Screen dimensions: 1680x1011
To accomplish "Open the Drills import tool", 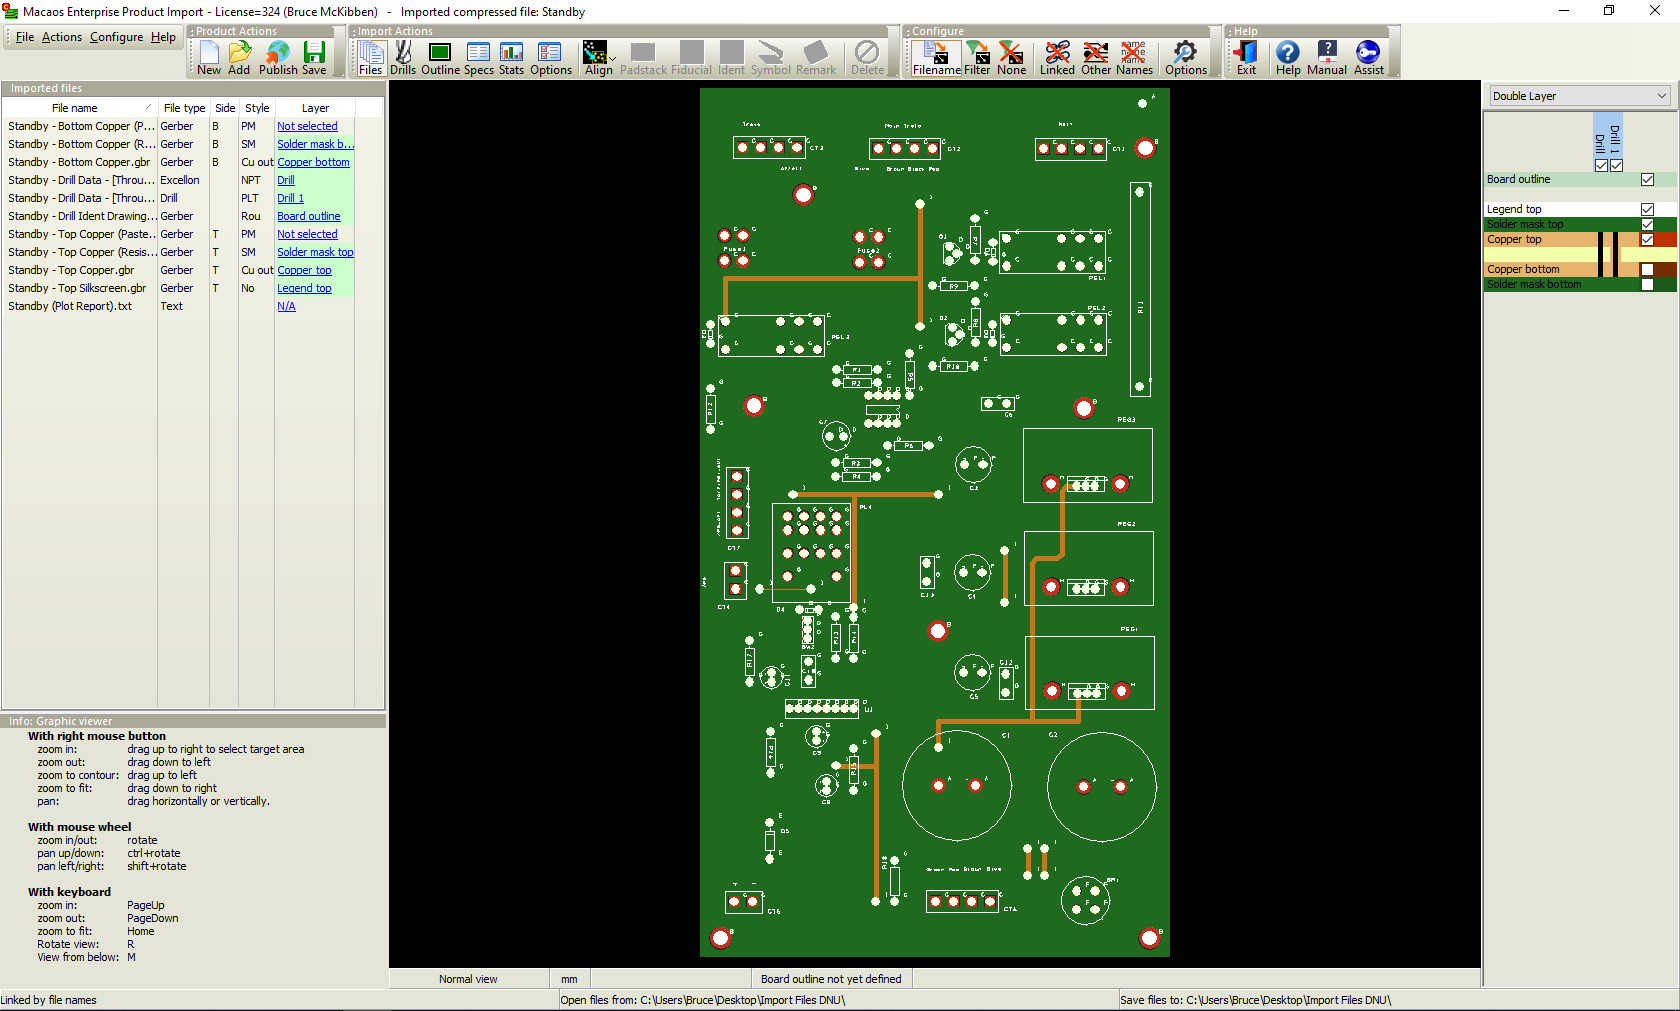I will pos(403,55).
